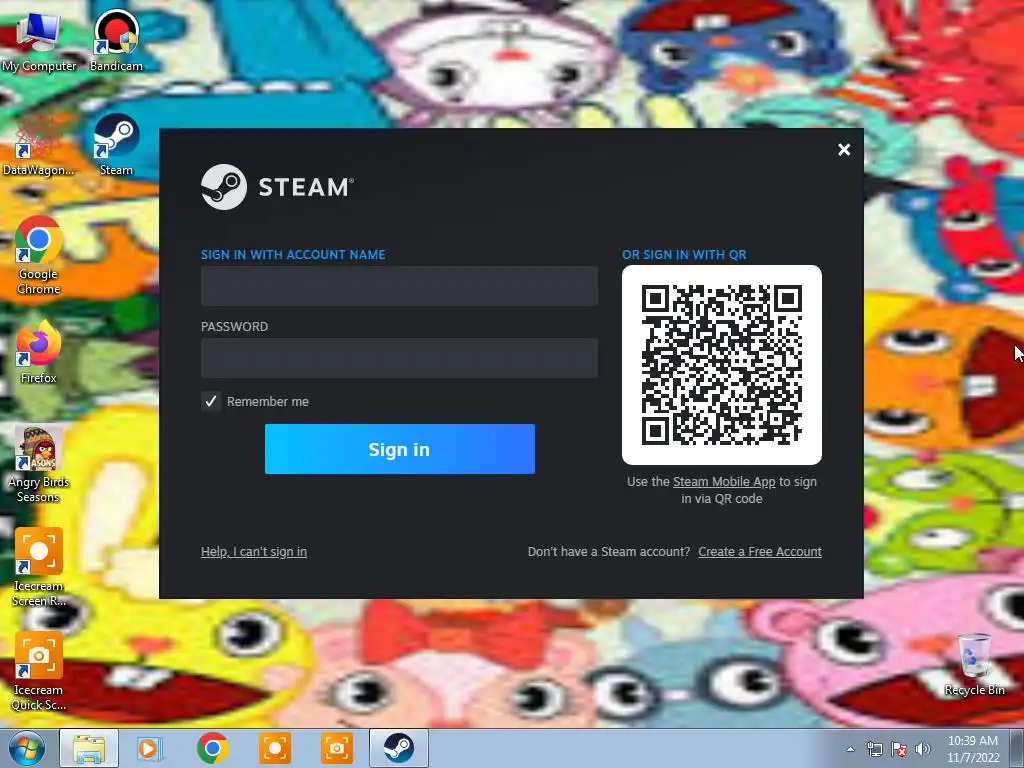Select the DataWagon desktop shortcut

coord(39,145)
